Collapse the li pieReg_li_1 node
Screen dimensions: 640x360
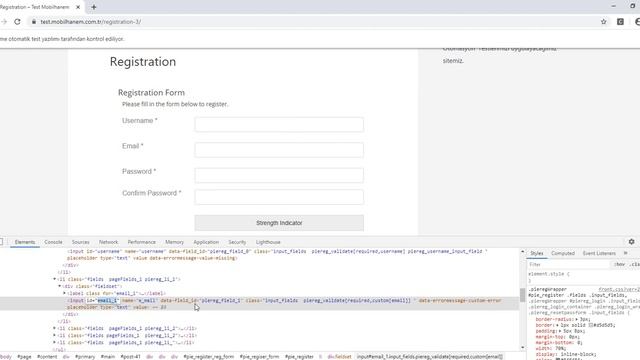pos(55,279)
